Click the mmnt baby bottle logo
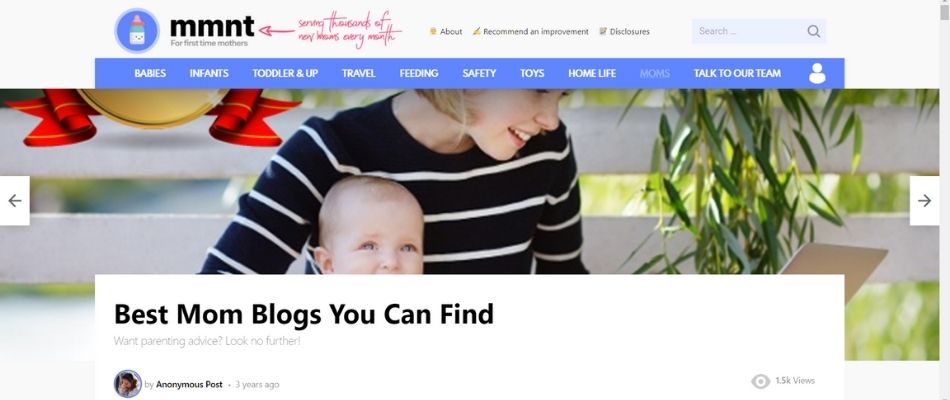 [x=137, y=30]
